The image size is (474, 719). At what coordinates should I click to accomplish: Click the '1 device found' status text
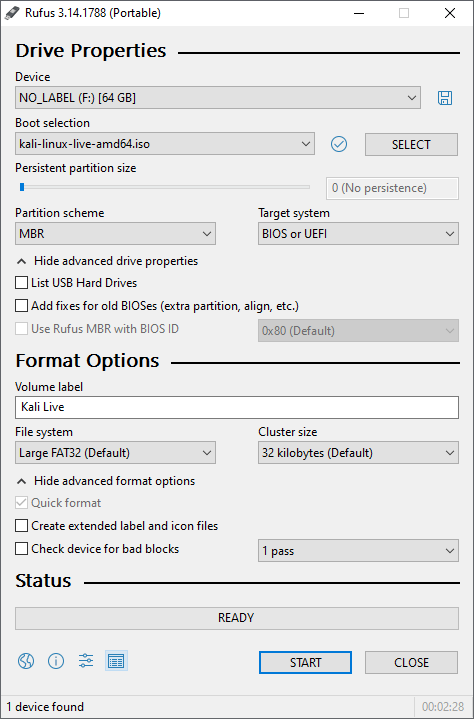(x=45, y=707)
